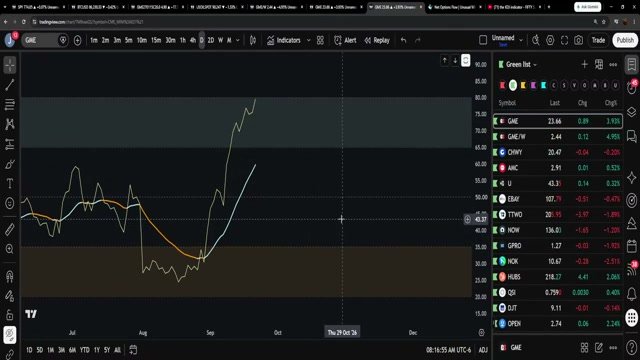Click the GME symbol search field
This screenshot has height=360, width=640.
click(39, 40)
